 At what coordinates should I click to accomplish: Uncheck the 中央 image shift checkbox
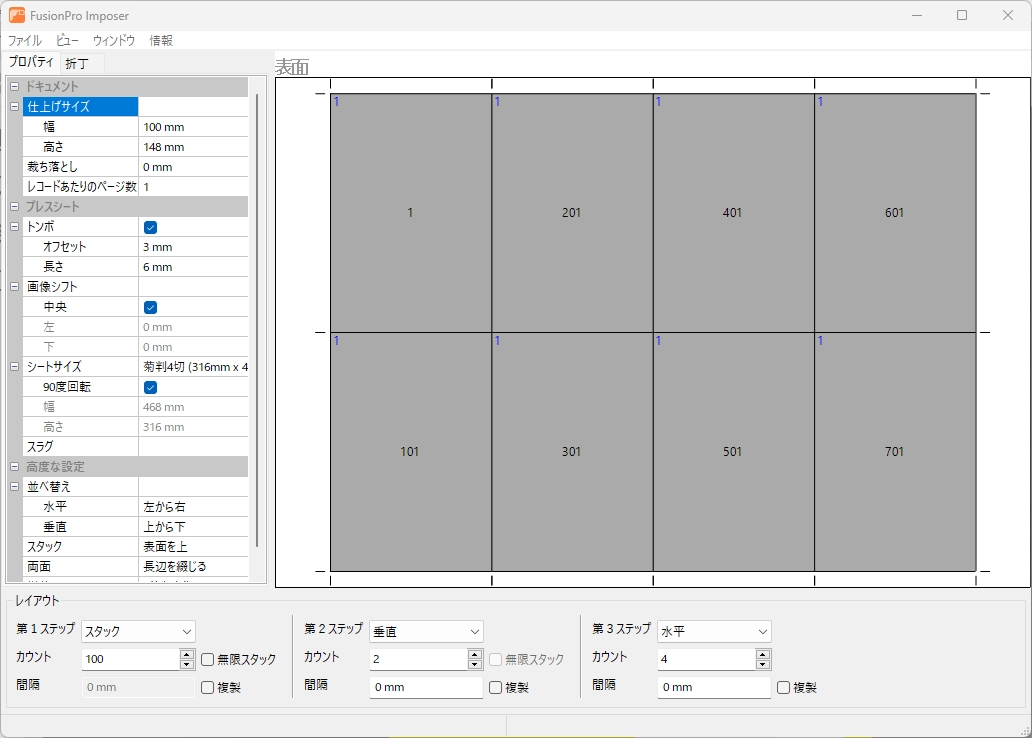click(x=150, y=307)
